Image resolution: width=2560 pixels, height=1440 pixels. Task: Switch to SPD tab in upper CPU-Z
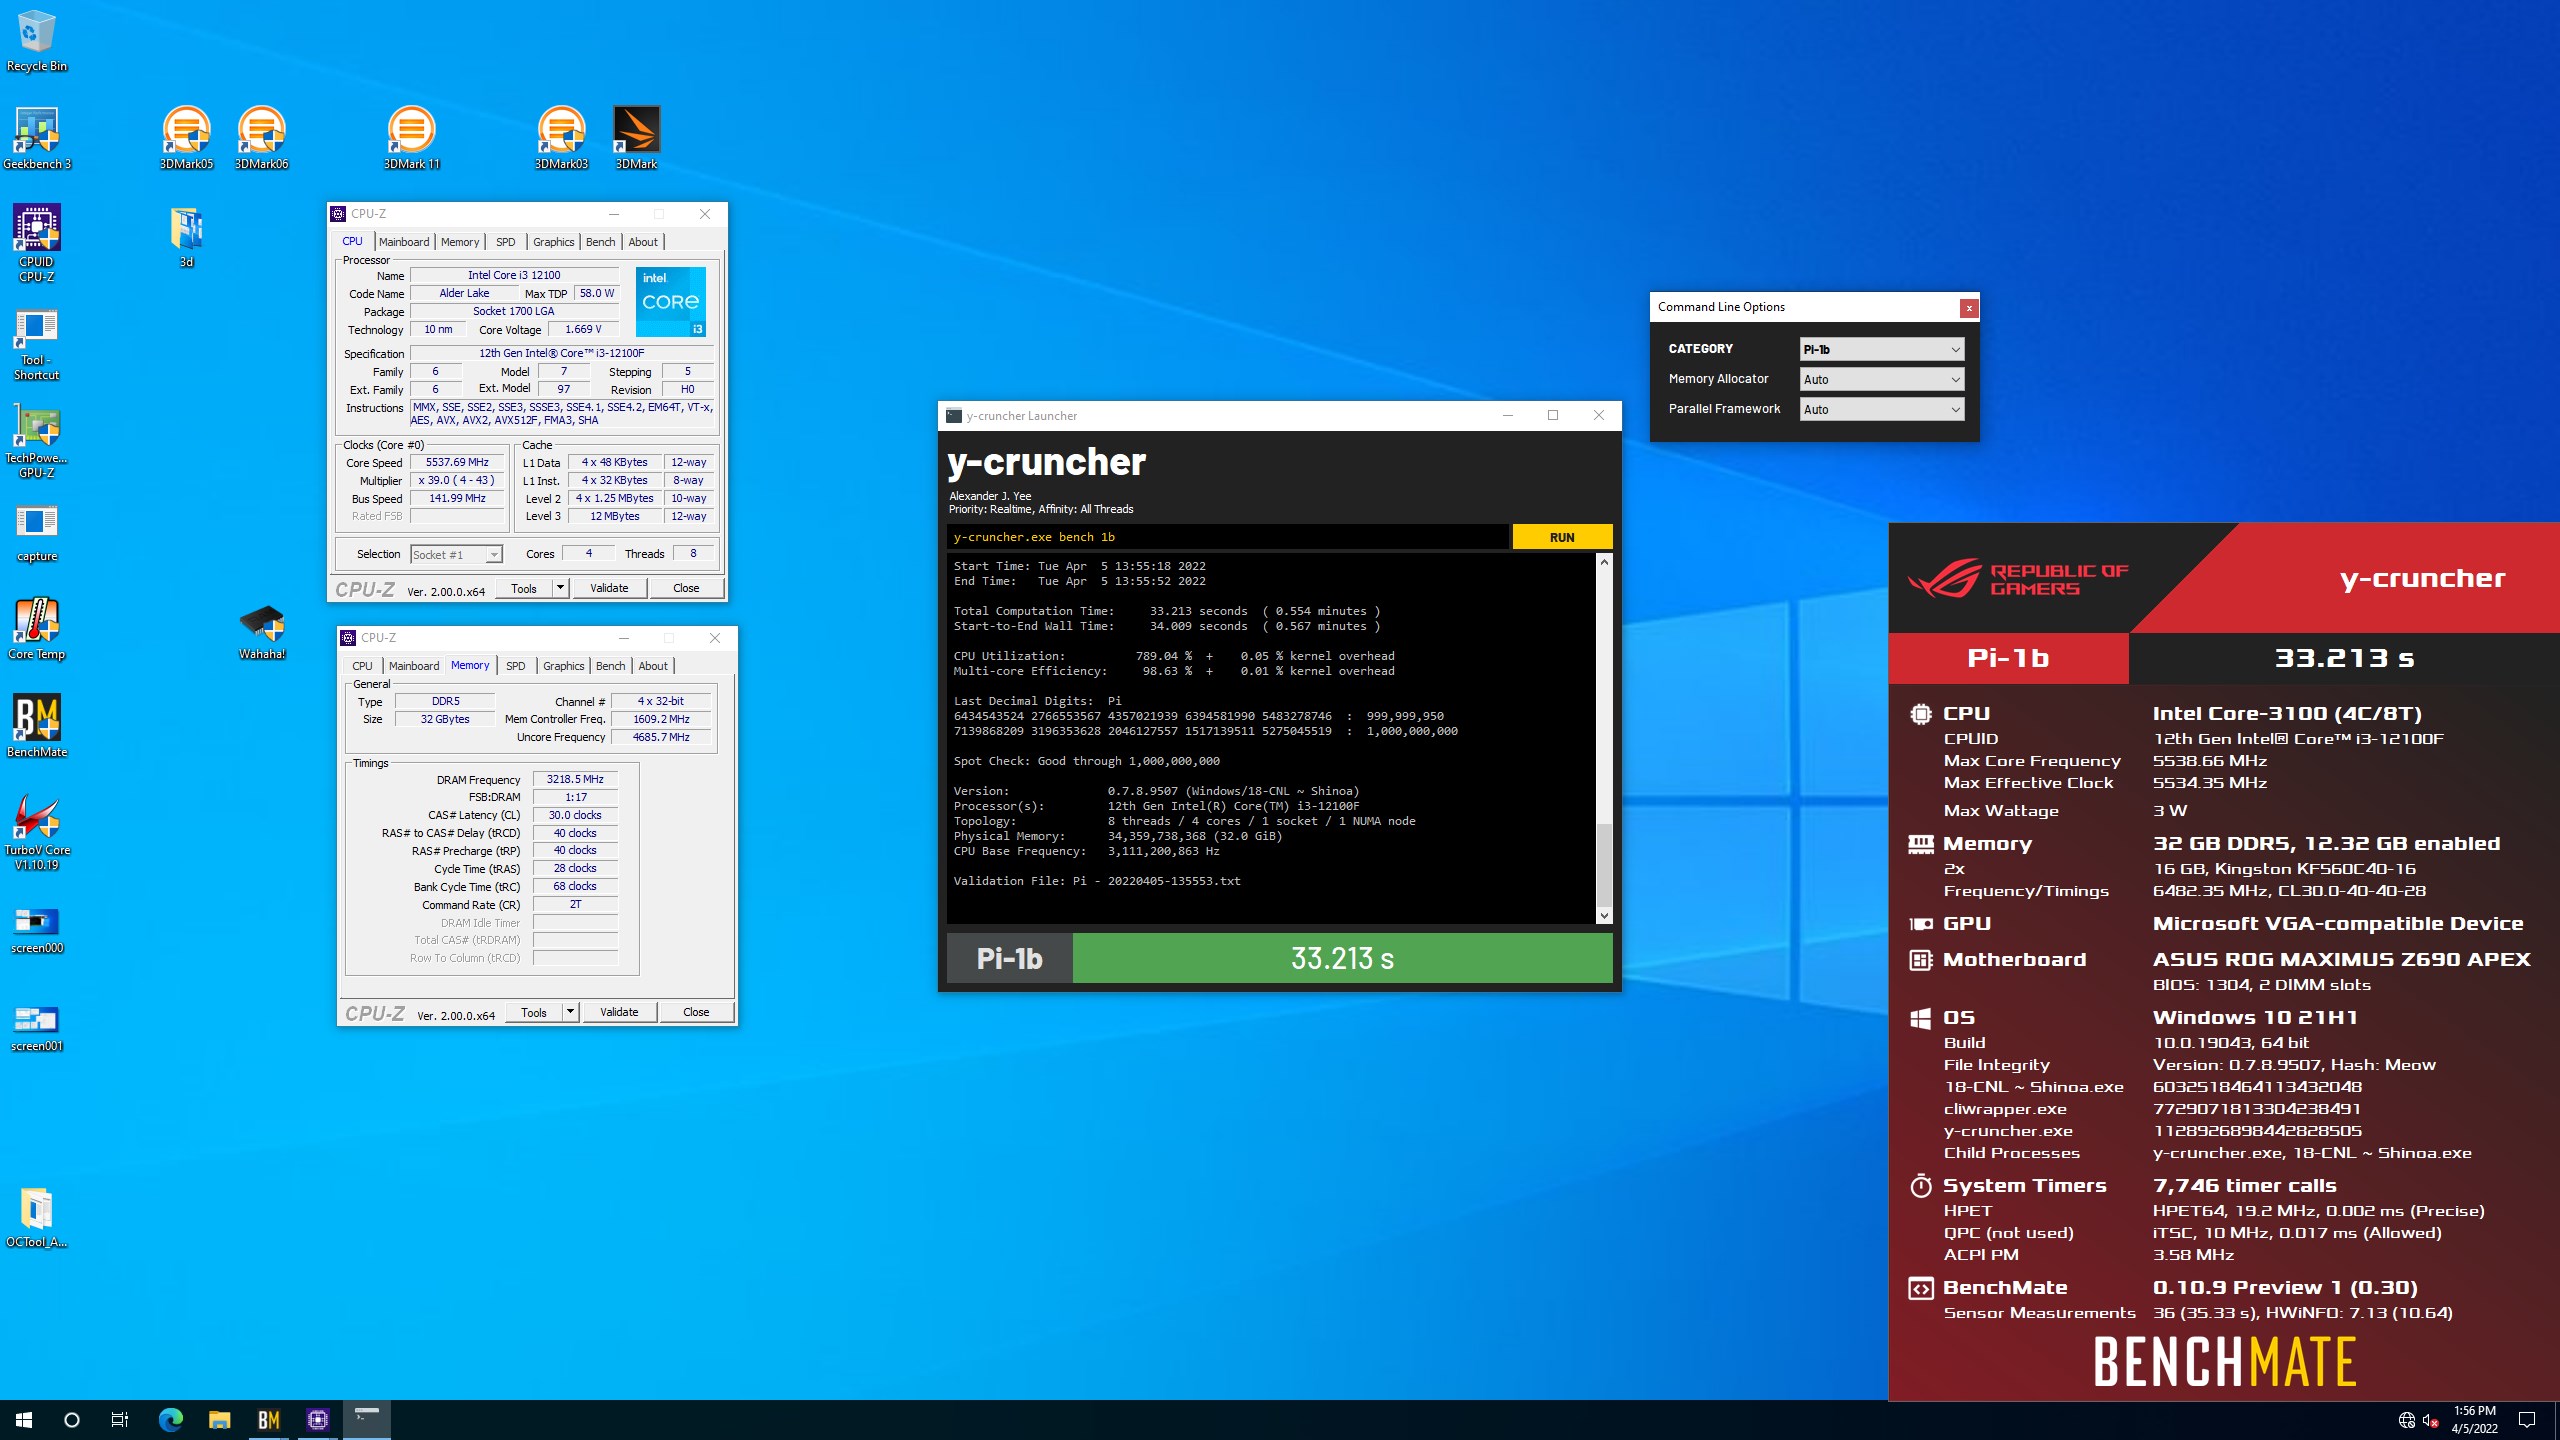[x=506, y=242]
